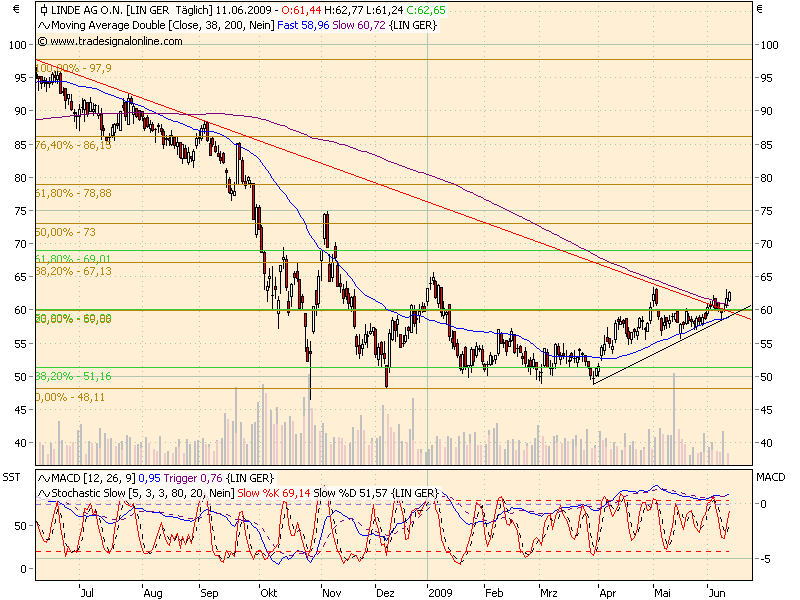Click the wave icon beside MACD legend
The width and height of the screenshot is (800, 600).
click(44, 479)
